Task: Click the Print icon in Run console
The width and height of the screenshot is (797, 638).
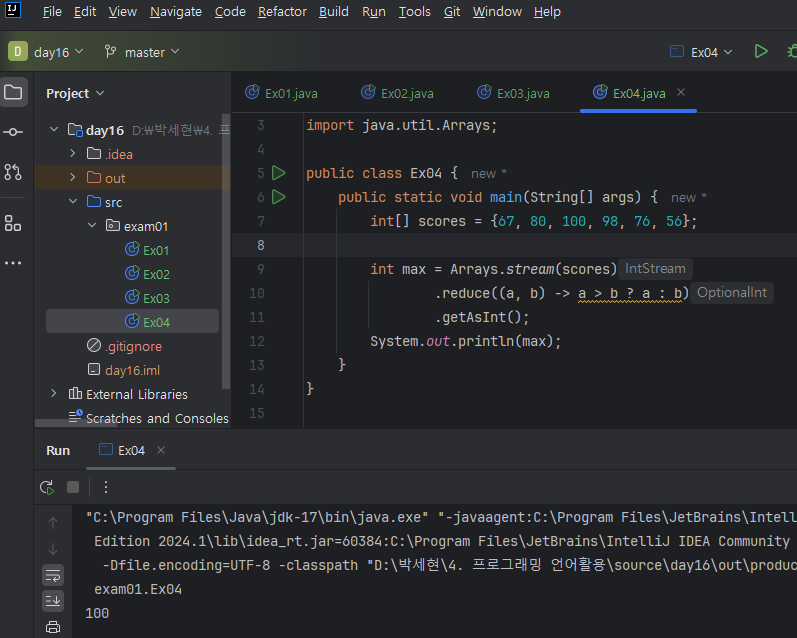Action: 53,627
